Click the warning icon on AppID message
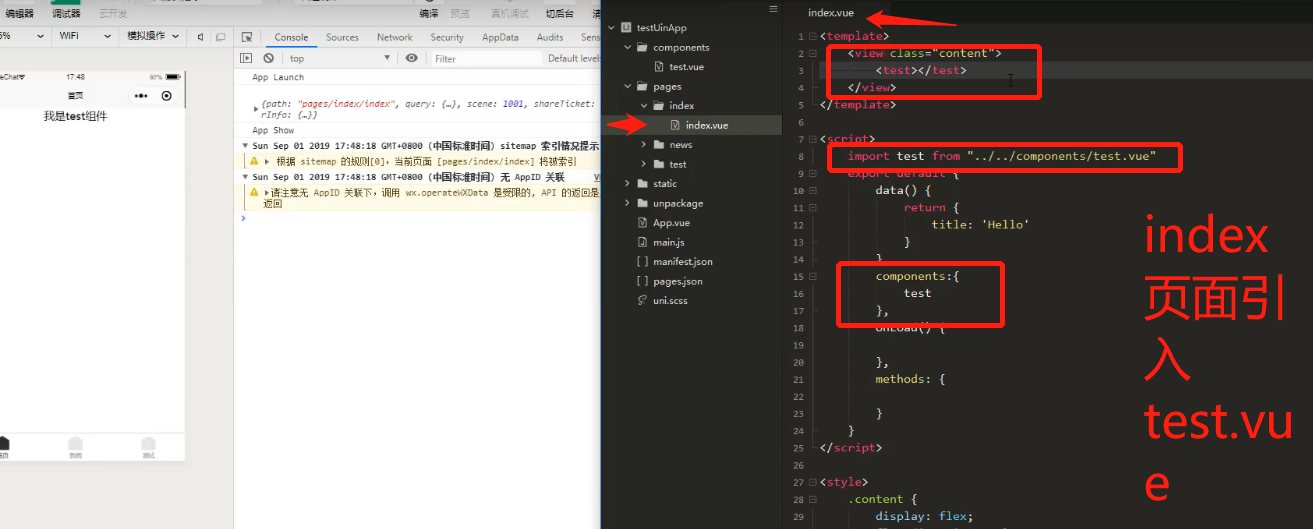 tap(254, 192)
